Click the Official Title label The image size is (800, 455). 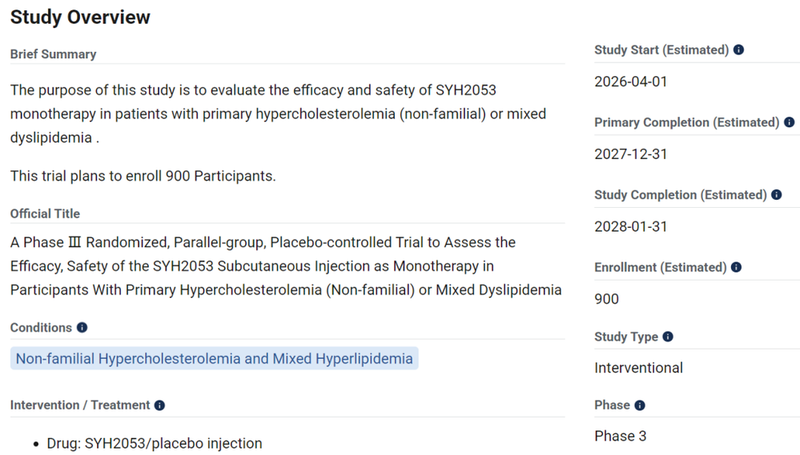pyautogui.click(x=45, y=213)
